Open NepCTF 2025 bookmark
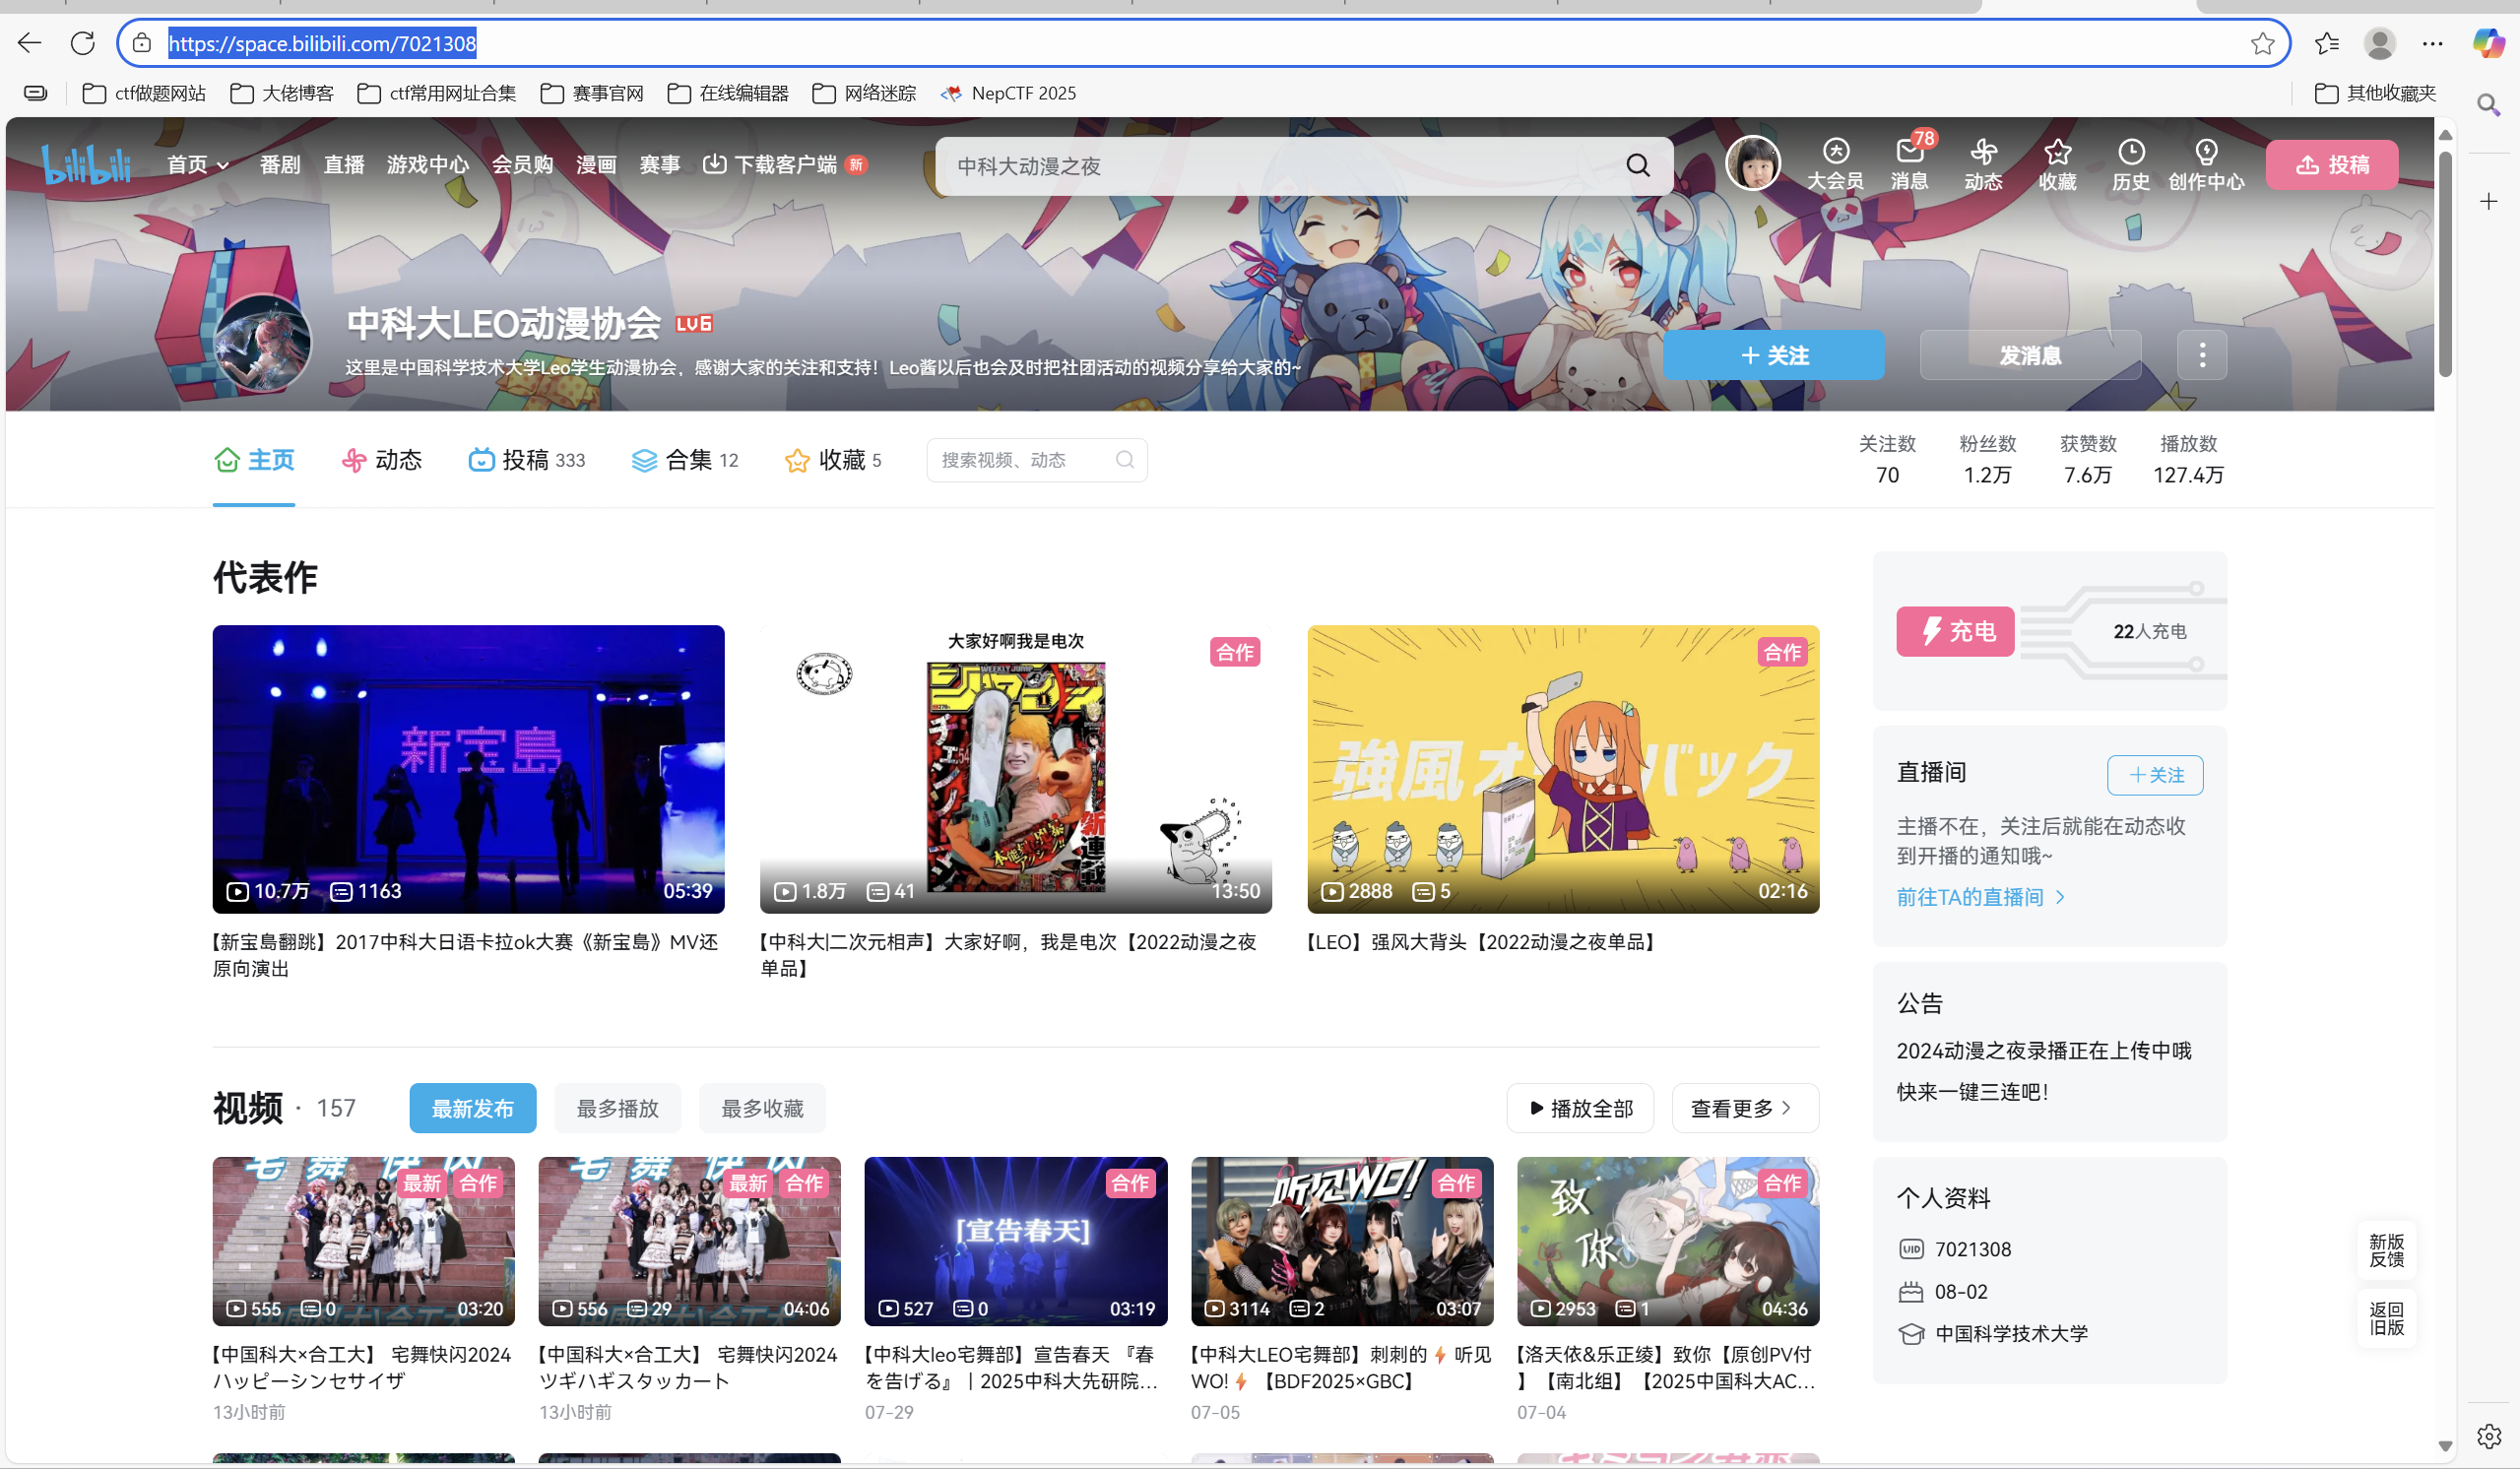Viewport: 2520px width, 1469px height. click(x=1008, y=93)
